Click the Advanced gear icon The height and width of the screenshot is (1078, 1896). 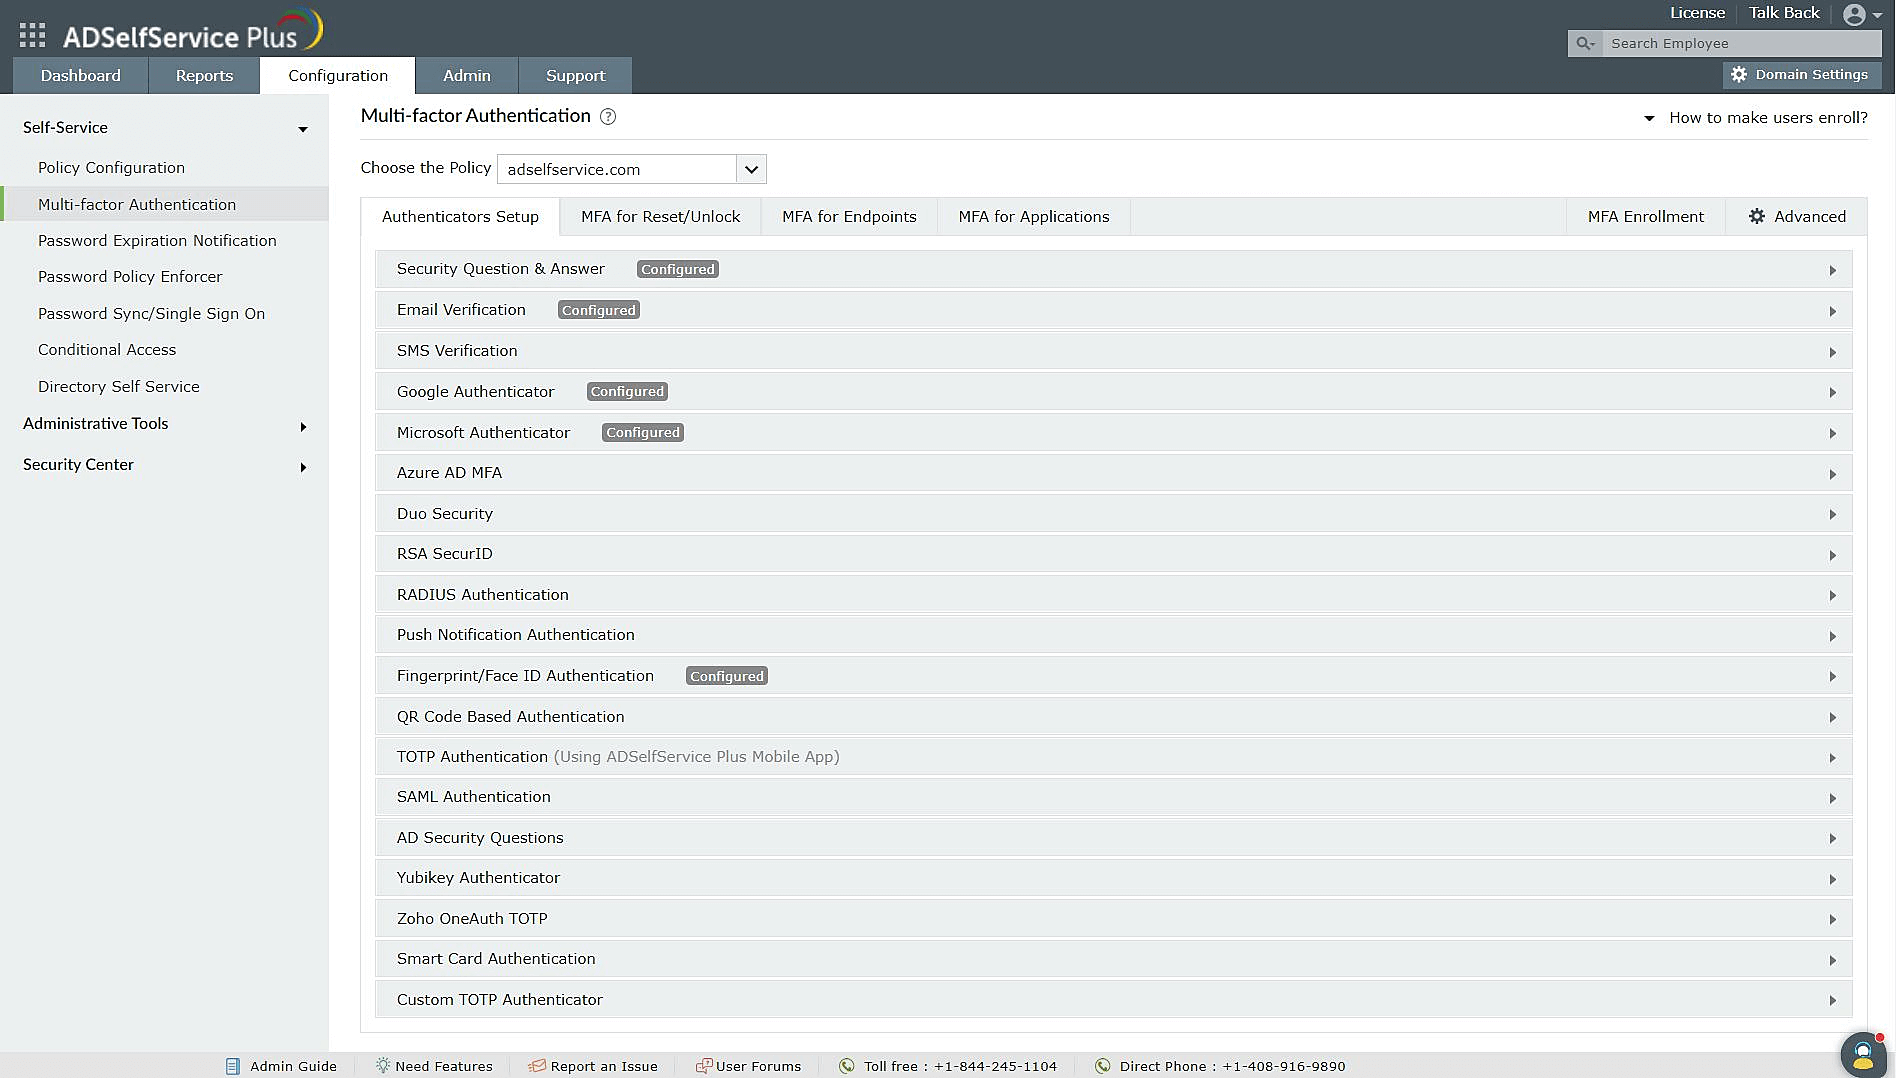tap(1757, 216)
